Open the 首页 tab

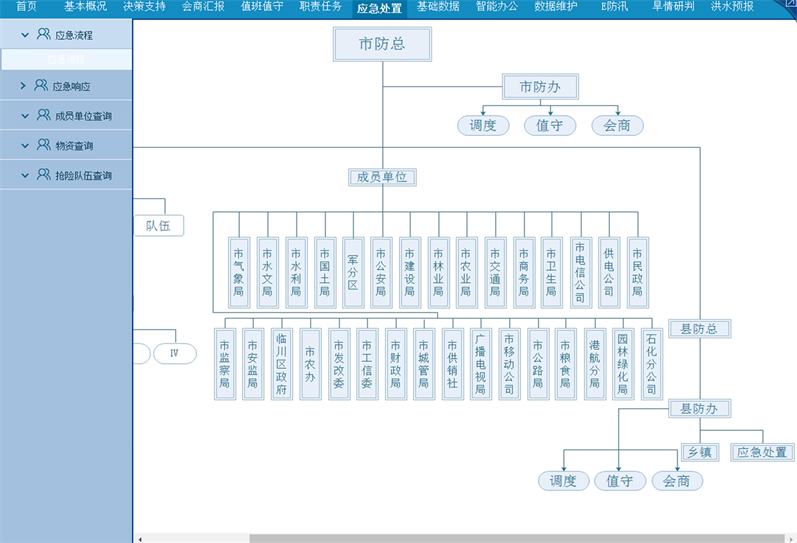pyautogui.click(x=26, y=7)
